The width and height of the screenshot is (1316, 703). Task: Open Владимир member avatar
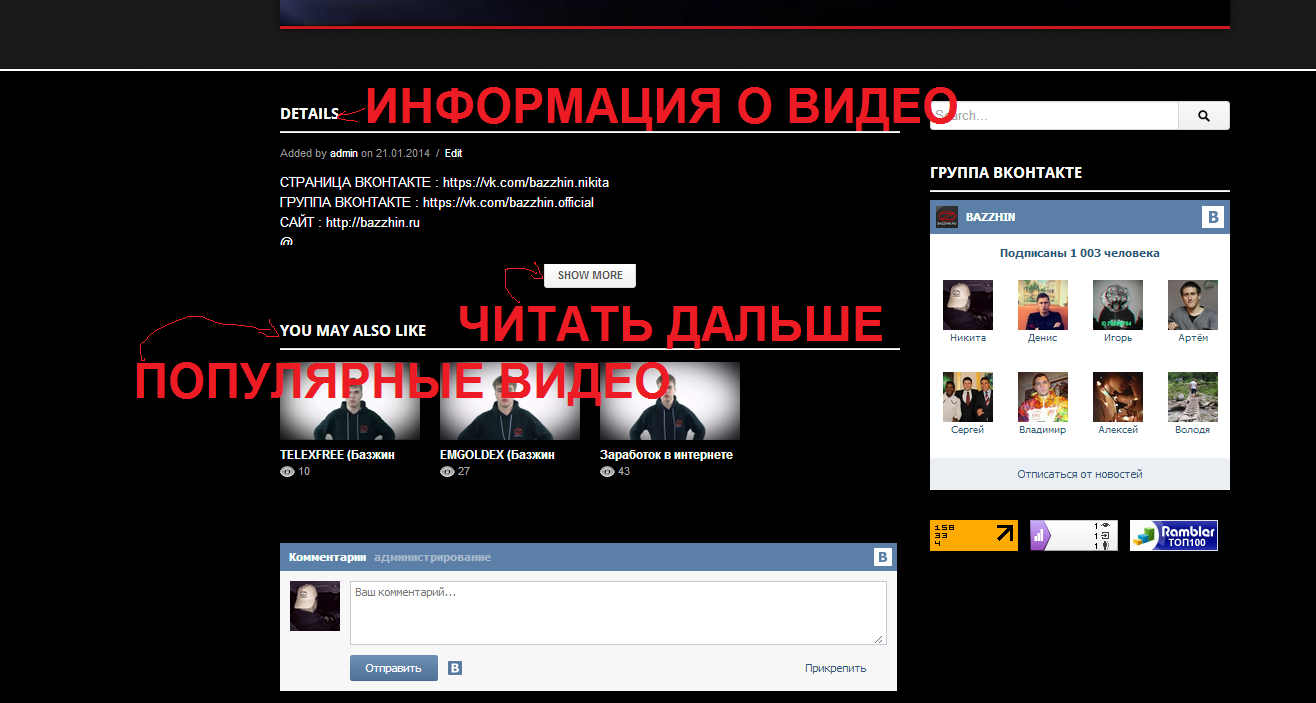tap(1043, 397)
